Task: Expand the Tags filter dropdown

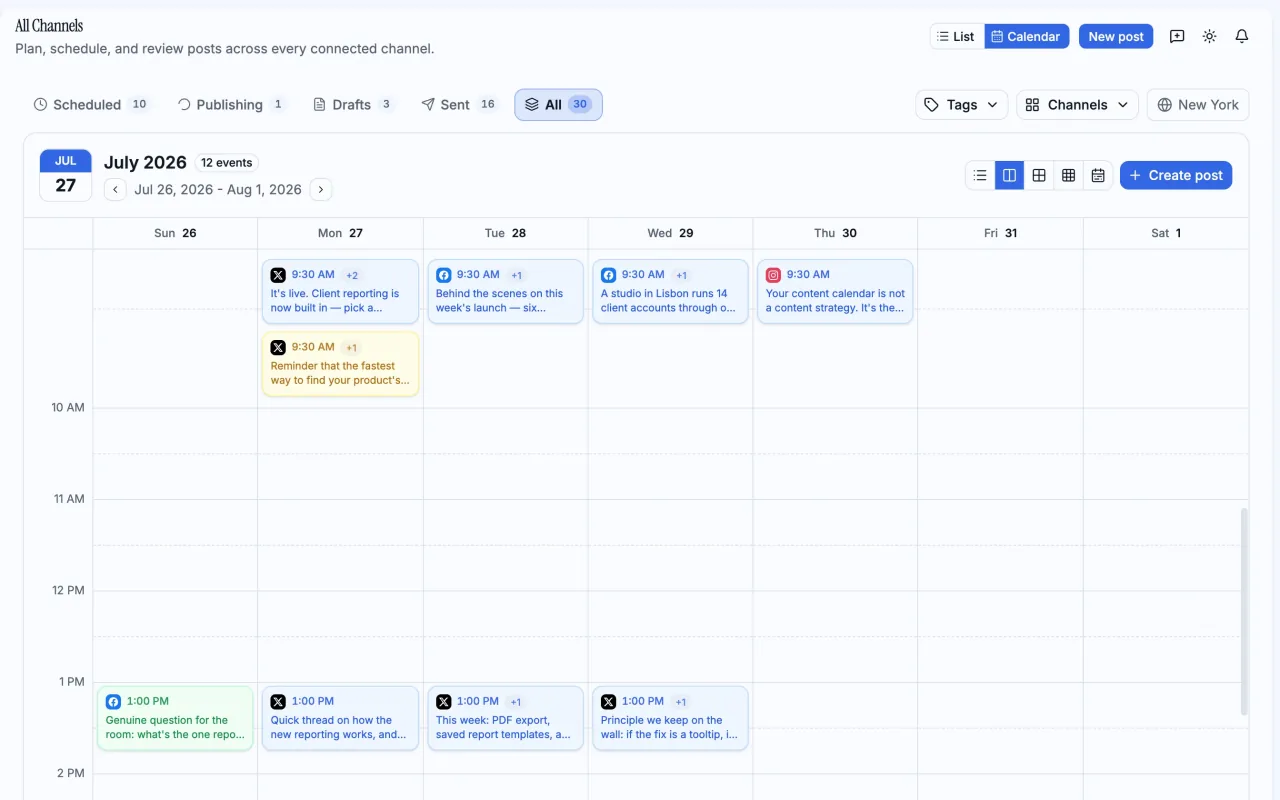Action: (961, 105)
